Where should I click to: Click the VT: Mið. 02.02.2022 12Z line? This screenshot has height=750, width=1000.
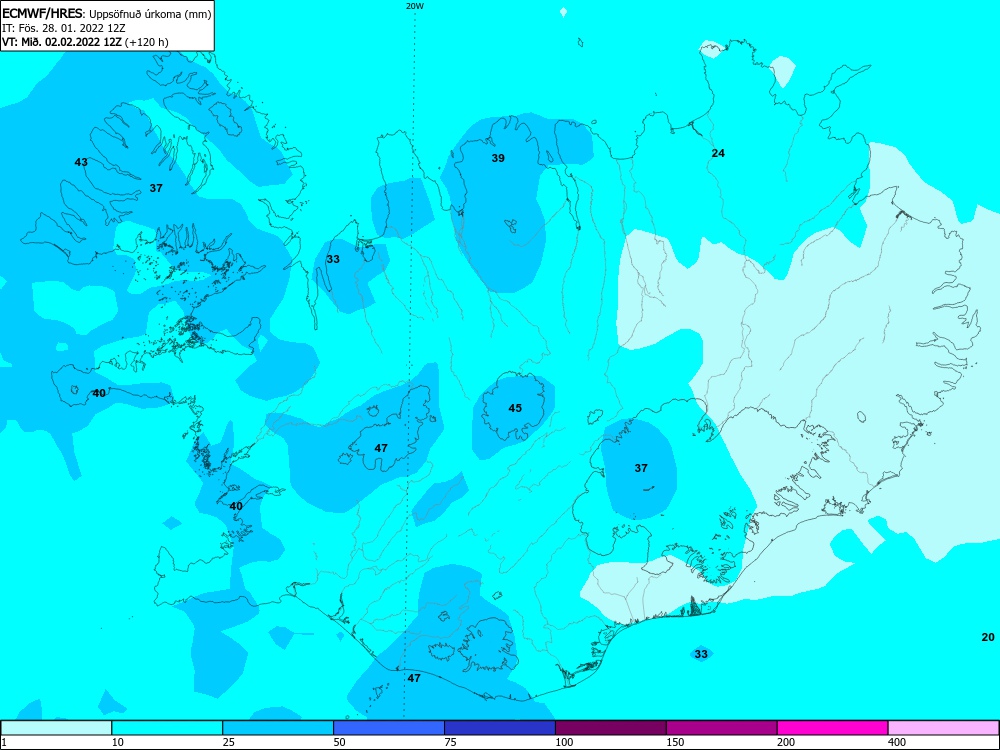[x=85, y=42]
